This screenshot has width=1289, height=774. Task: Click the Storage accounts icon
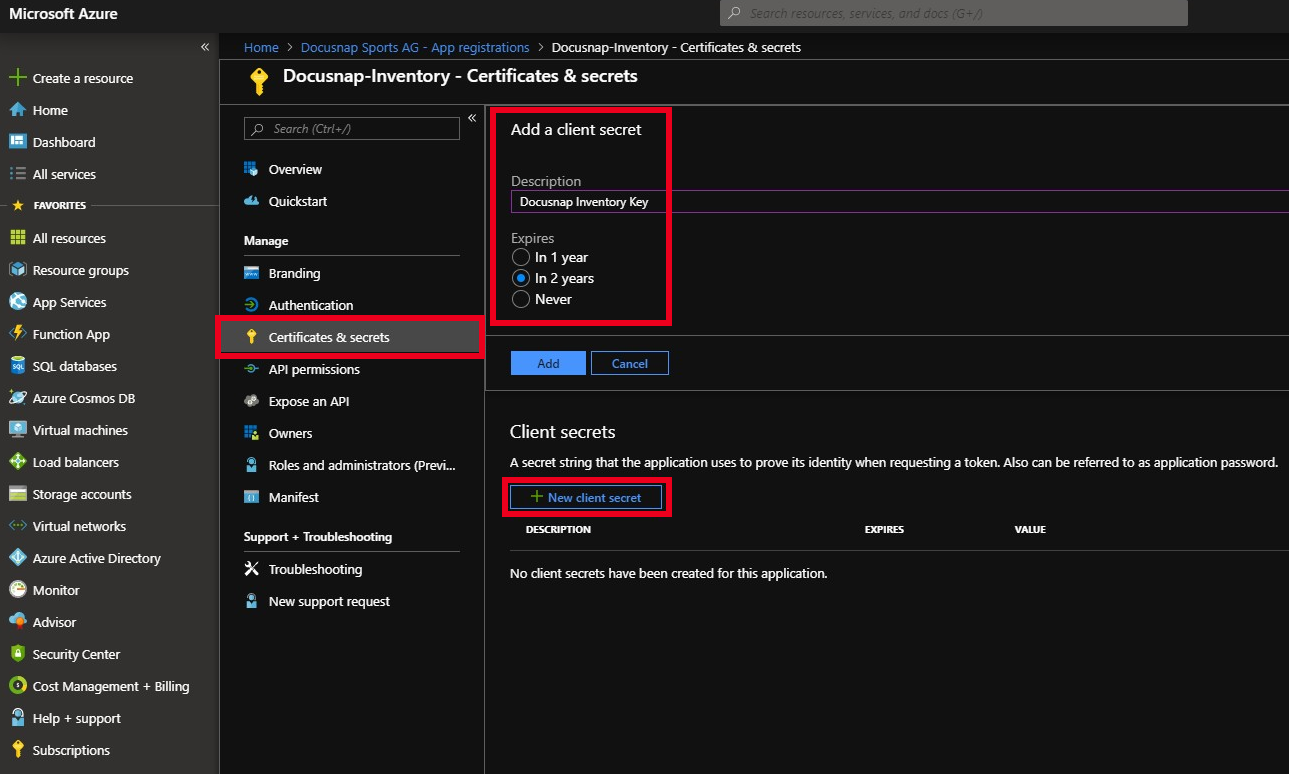(17, 494)
